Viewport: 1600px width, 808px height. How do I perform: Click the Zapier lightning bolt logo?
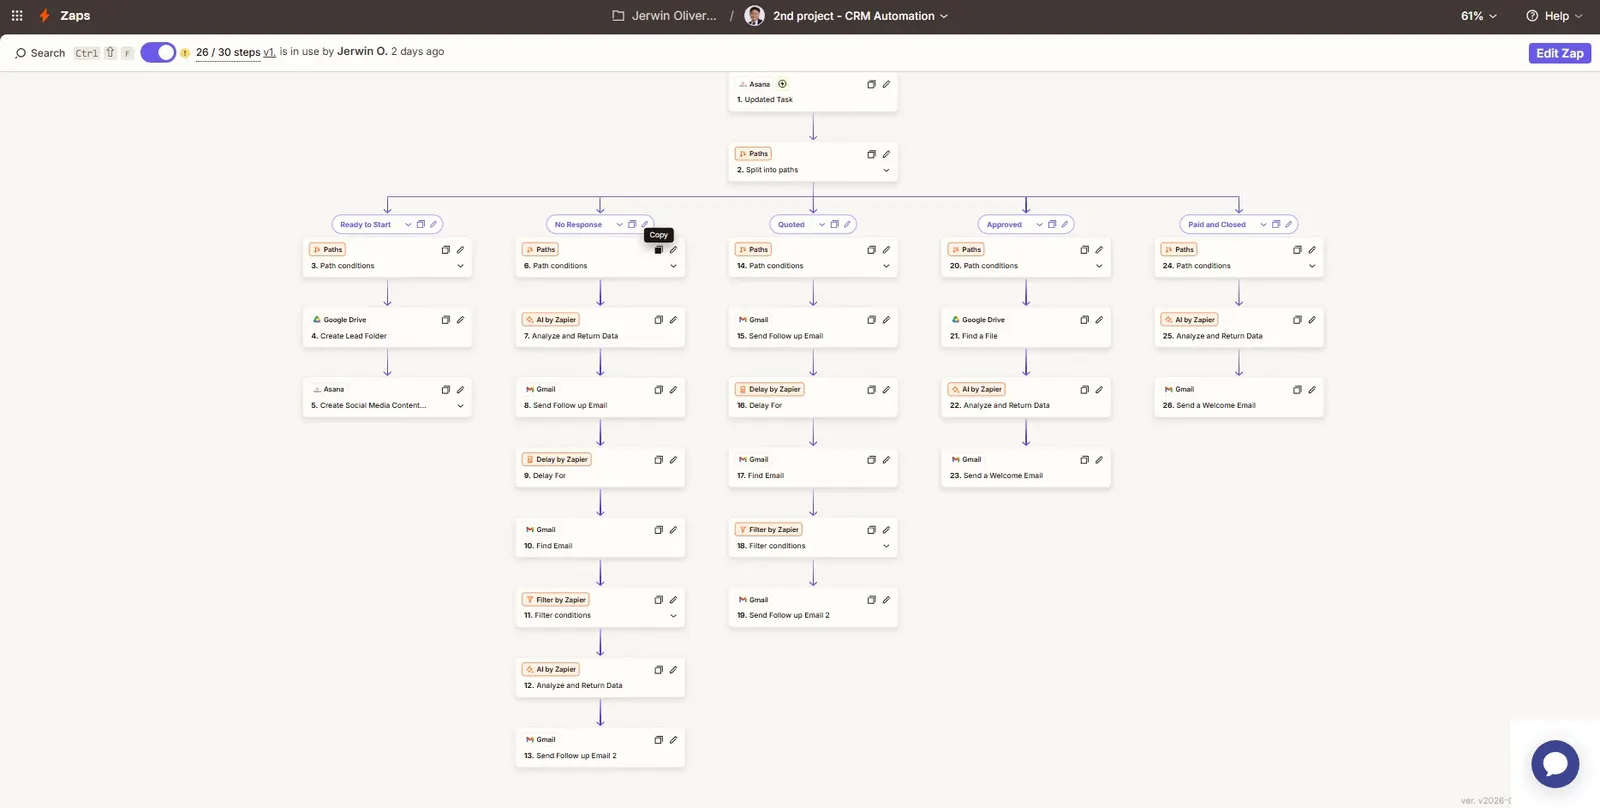coord(44,16)
